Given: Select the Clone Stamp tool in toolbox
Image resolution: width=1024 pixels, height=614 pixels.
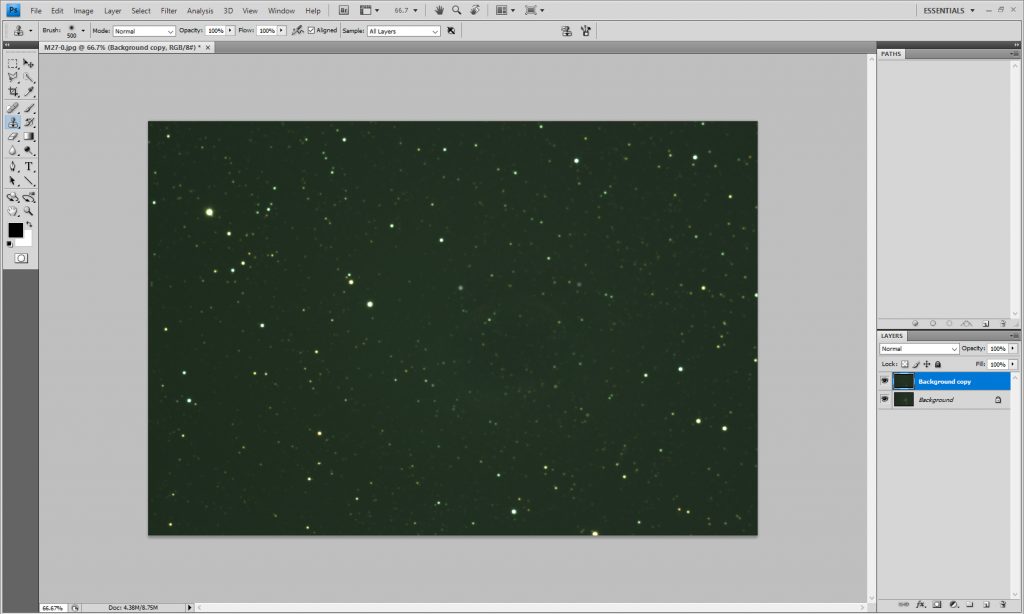Looking at the screenshot, I should [12, 122].
